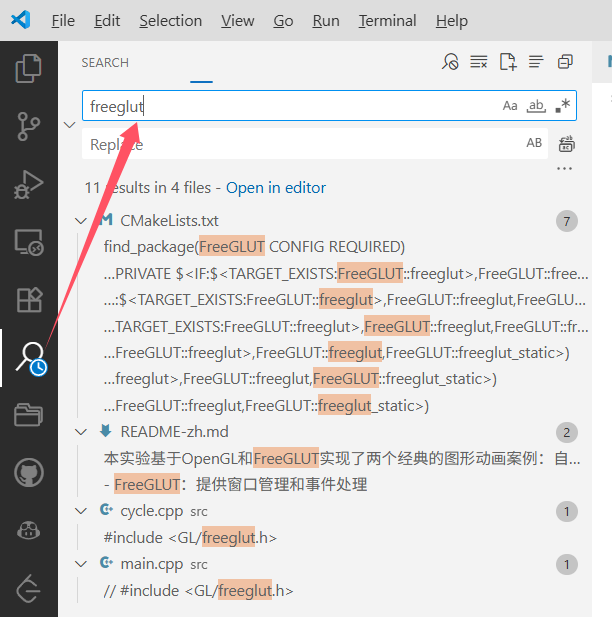Select the README-zh.md file row
Image resolution: width=612 pixels, height=617 pixels.
pos(325,432)
